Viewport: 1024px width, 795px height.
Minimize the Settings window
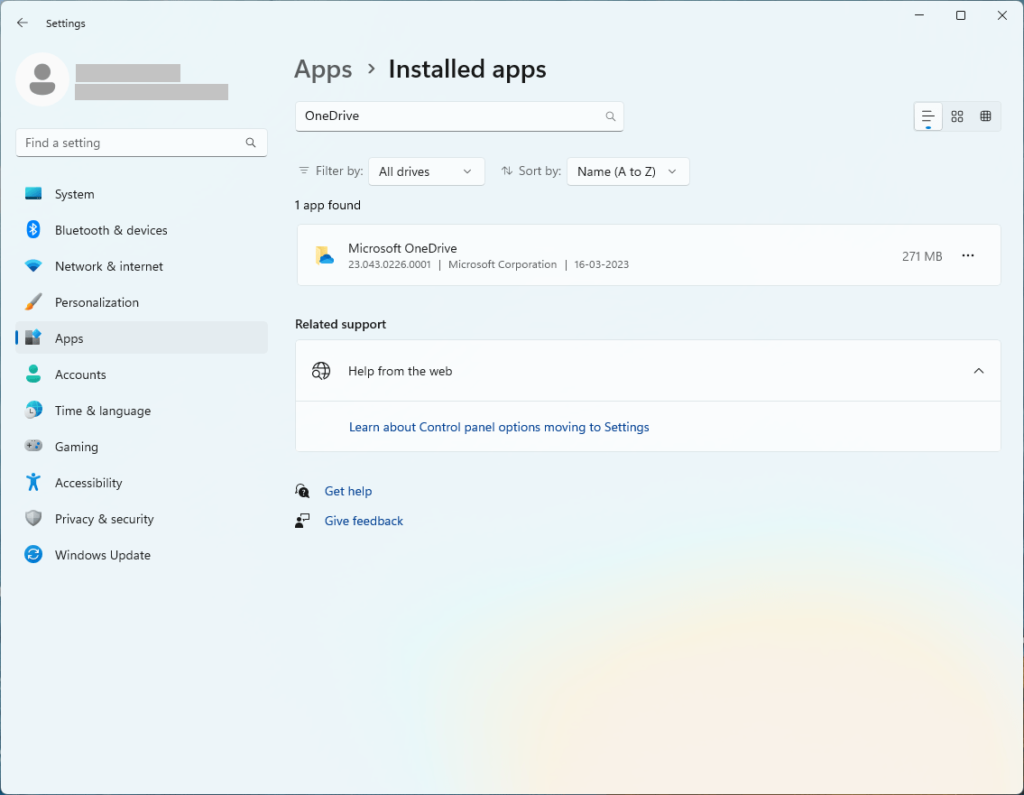[920, 15]
